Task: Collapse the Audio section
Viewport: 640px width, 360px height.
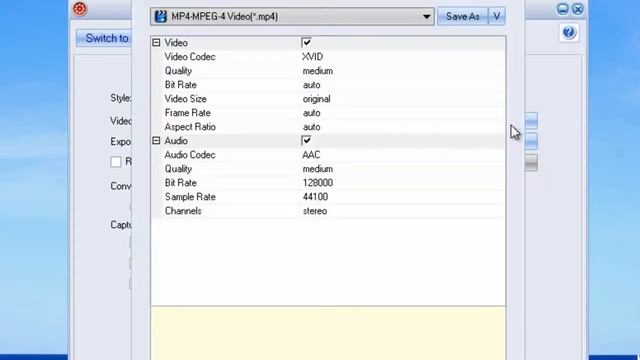Action: [x=156, y=140]
